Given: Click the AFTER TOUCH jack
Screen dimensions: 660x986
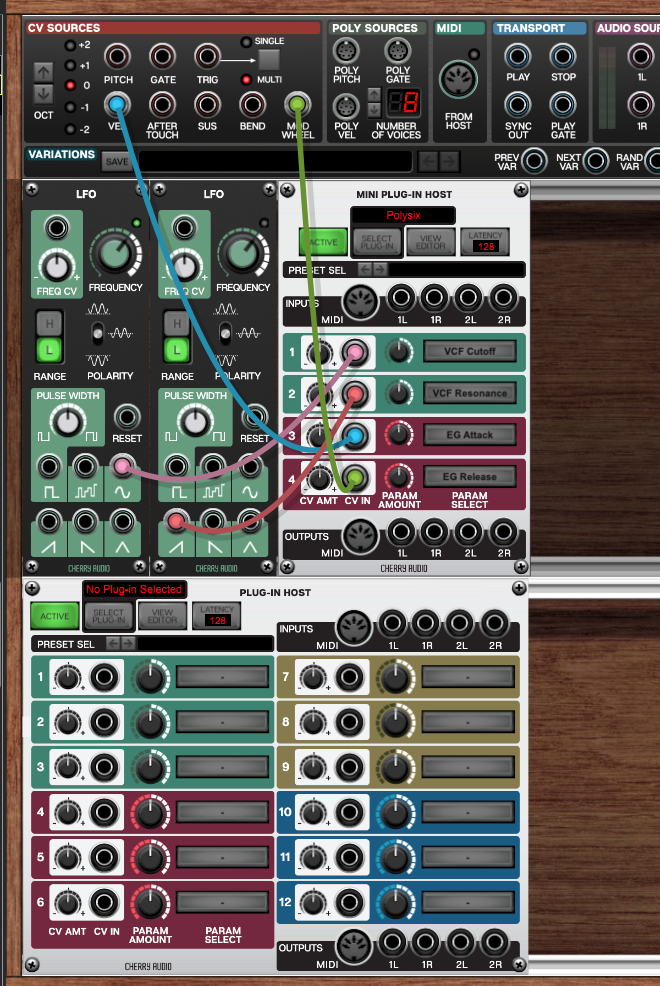Looking at the screenshot, I should (162, 104).
